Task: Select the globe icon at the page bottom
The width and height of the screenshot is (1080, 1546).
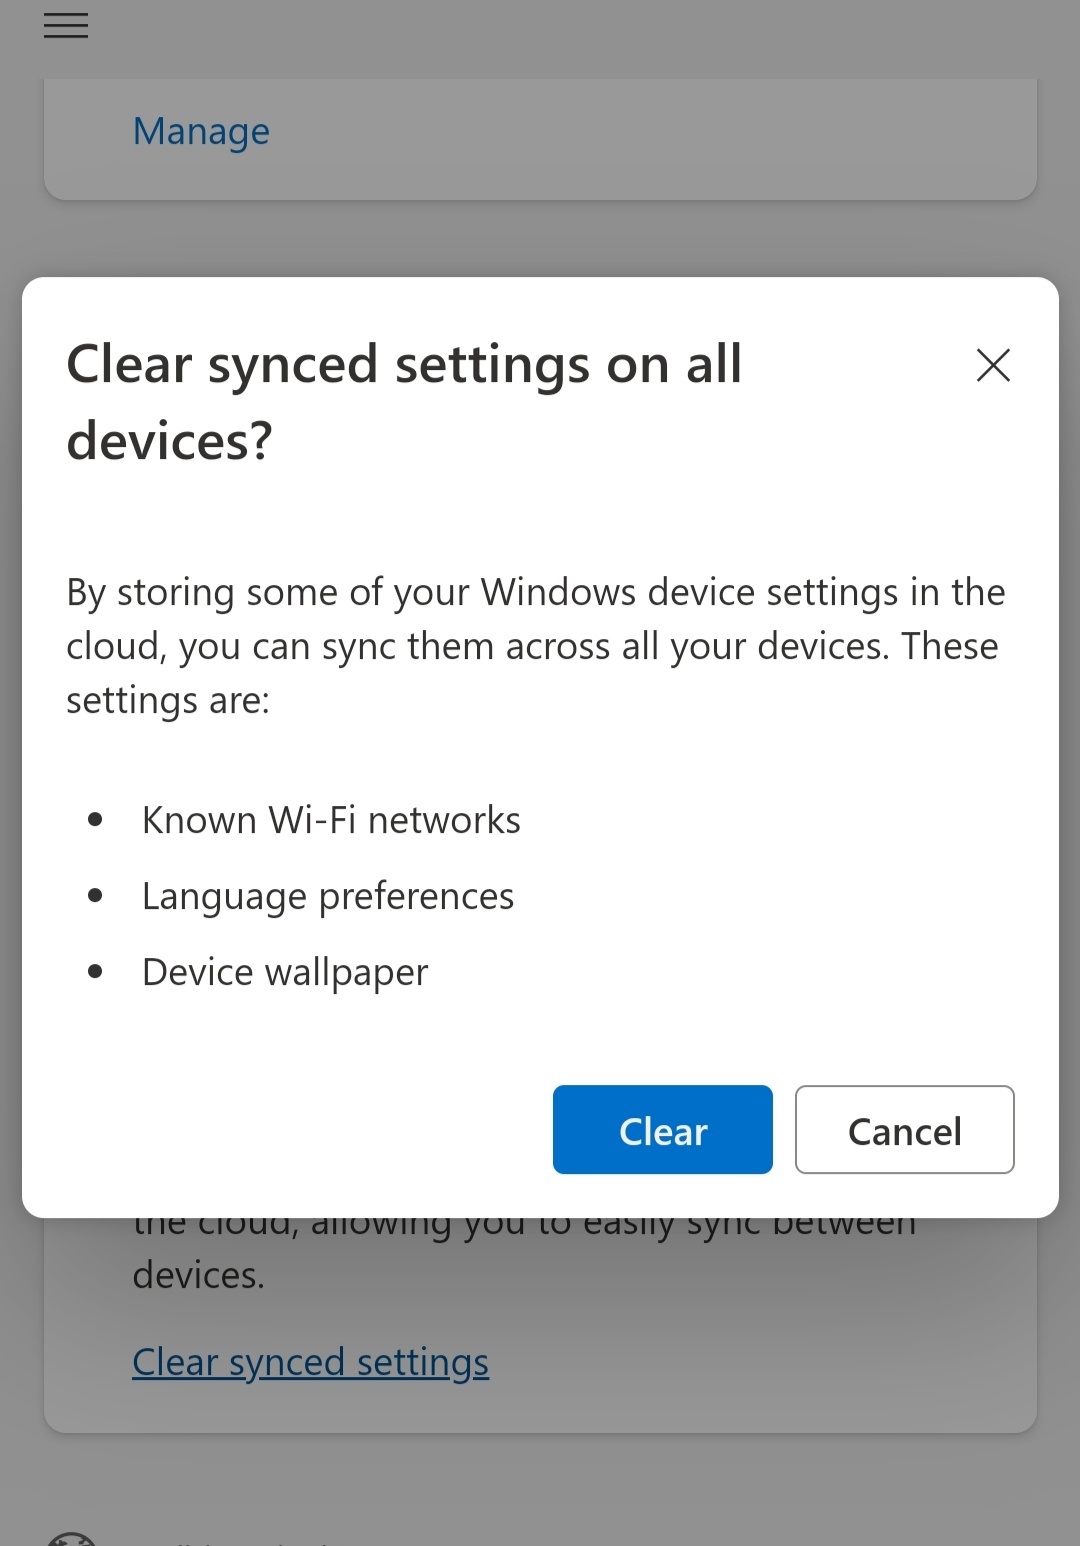Action: (x=71, y=1538)
